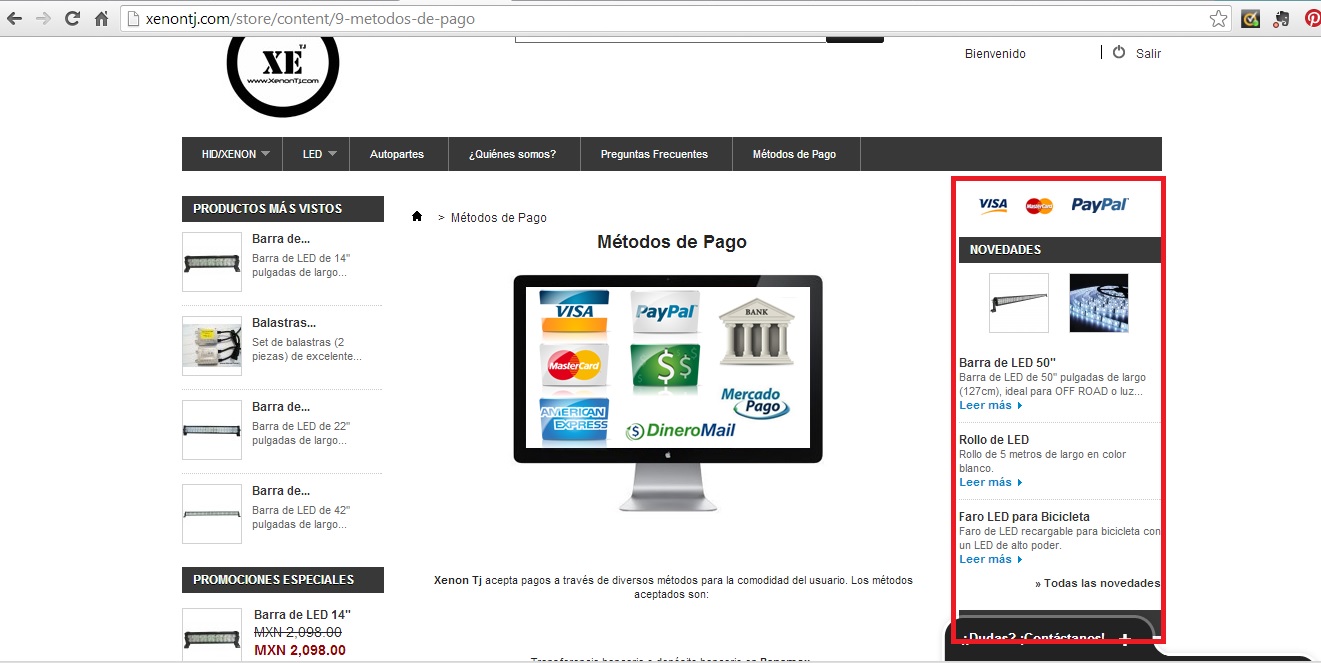The width and height of the screenshot is (1321, 663).
Task: Click the power icon beside Salir
Action: [x=1119, y=52]
